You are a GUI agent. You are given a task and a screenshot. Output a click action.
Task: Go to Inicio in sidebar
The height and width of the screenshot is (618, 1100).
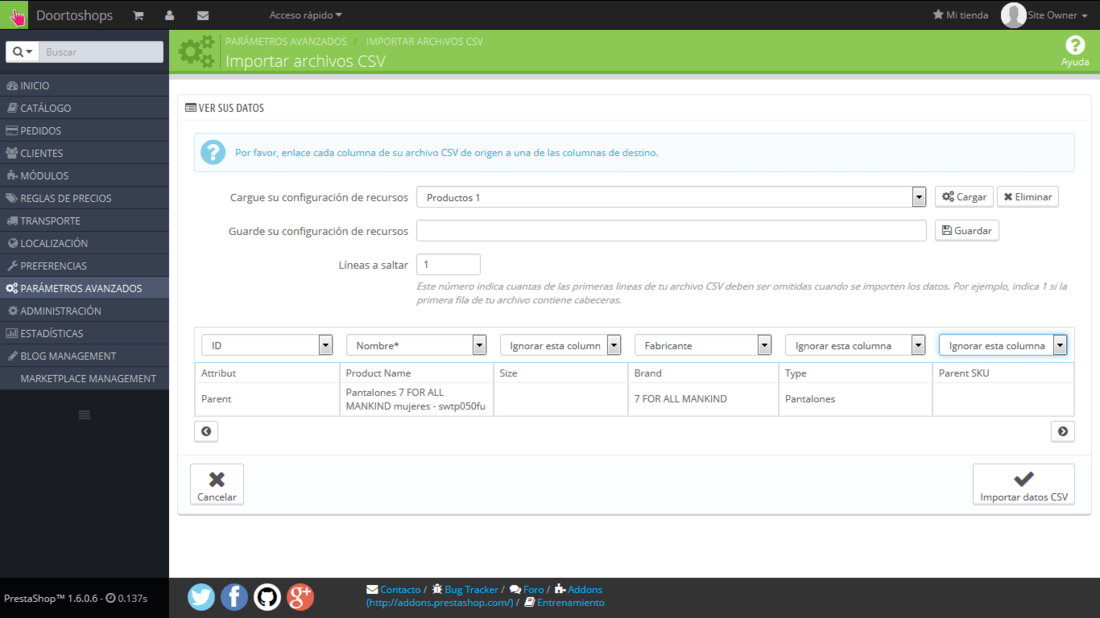point(84,86)
